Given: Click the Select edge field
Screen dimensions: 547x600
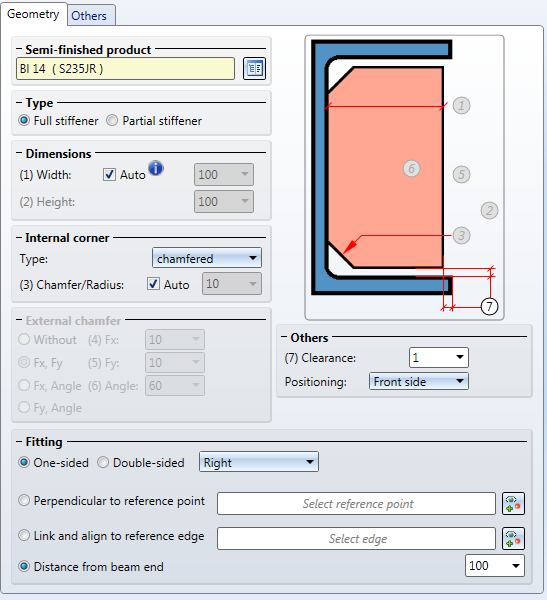Looking at the screenshot, I should [356, 539].
